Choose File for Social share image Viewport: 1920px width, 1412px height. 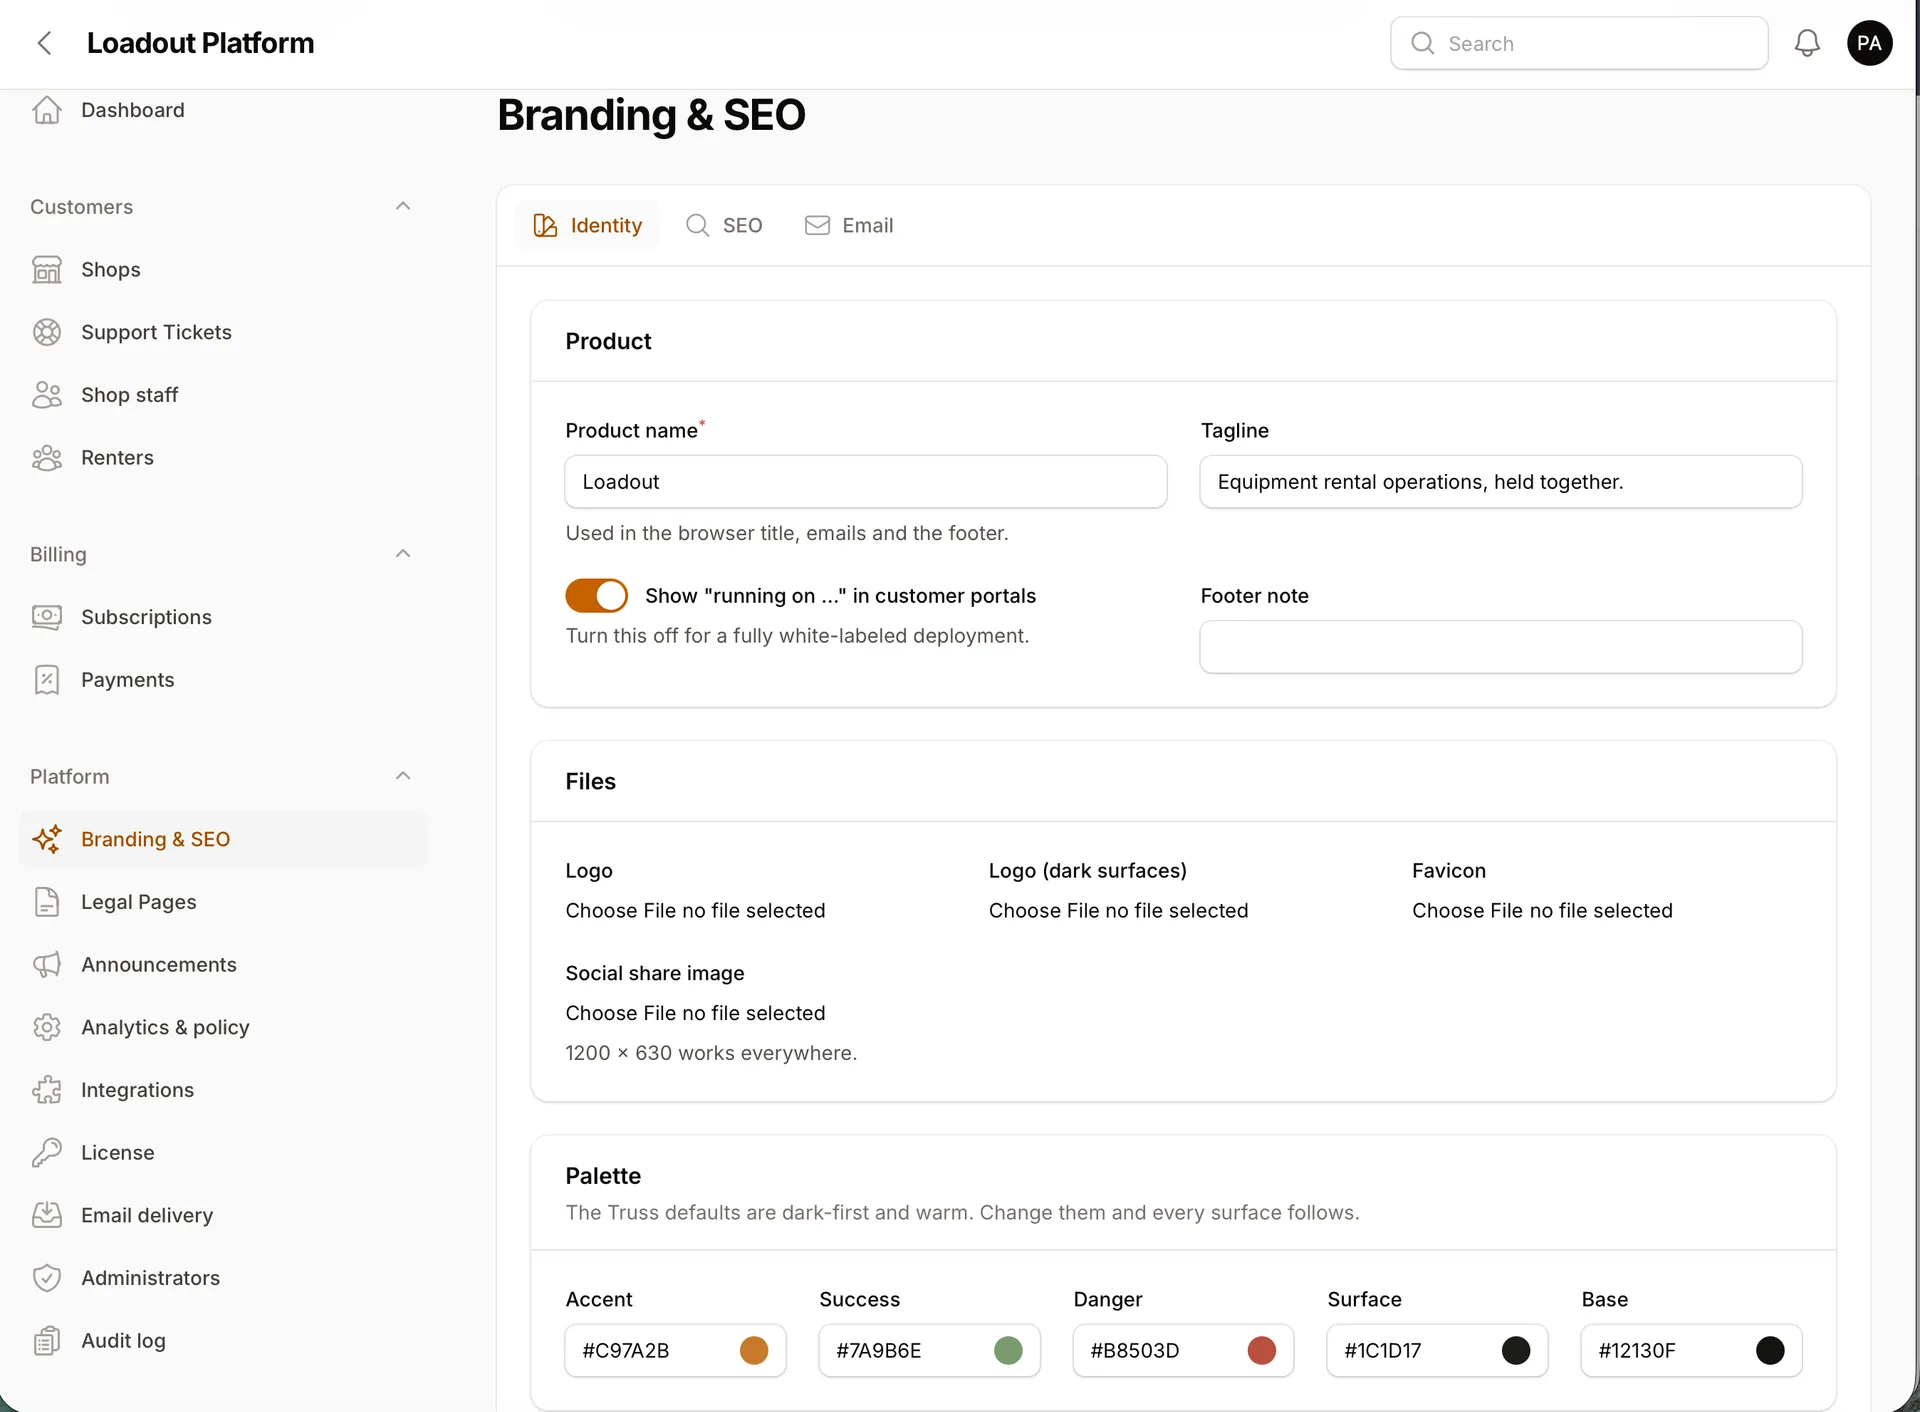[621, 1013]
